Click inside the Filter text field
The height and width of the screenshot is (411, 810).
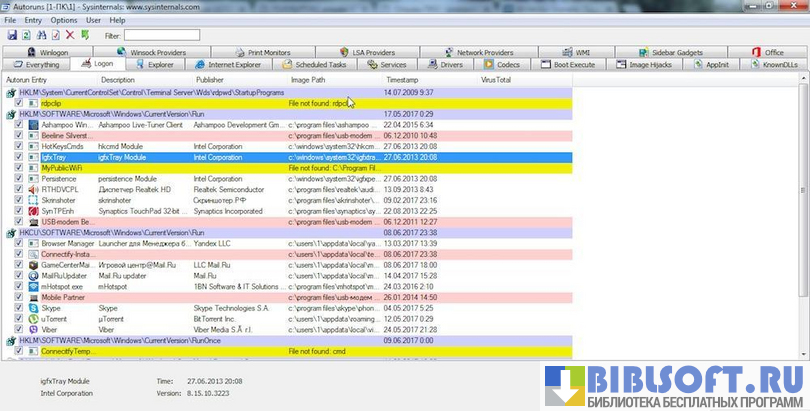click(x=161, y=35)
